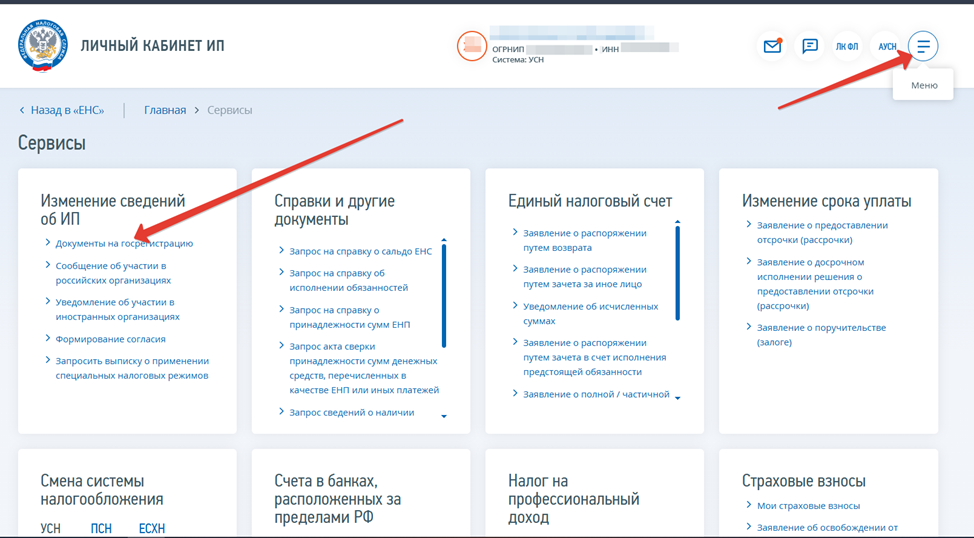This screenshot has height=538, width=974.
Task: Go back via Назад в «ЕНС»
Action: tap(61, 110)
